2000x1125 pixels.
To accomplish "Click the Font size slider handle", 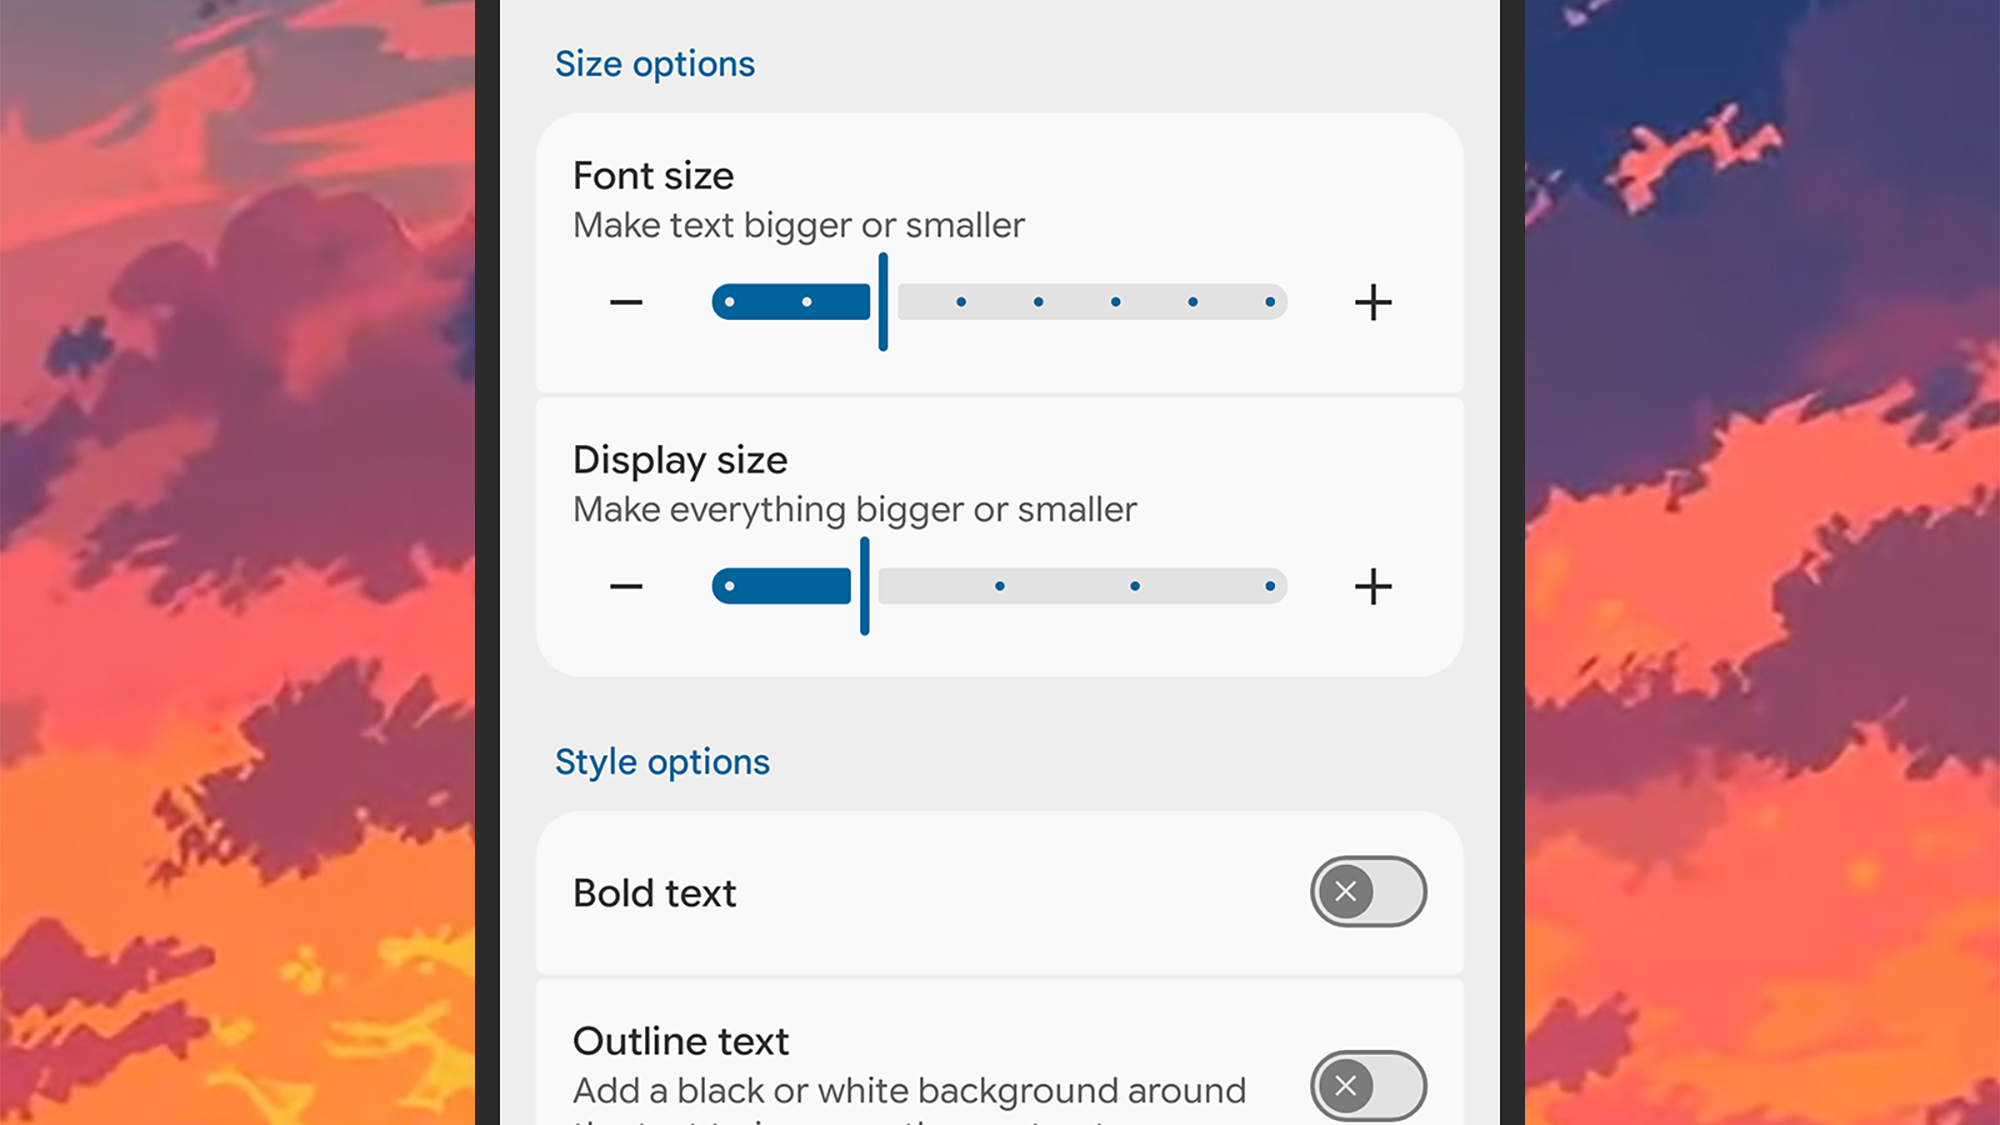I will pos(884,302).
